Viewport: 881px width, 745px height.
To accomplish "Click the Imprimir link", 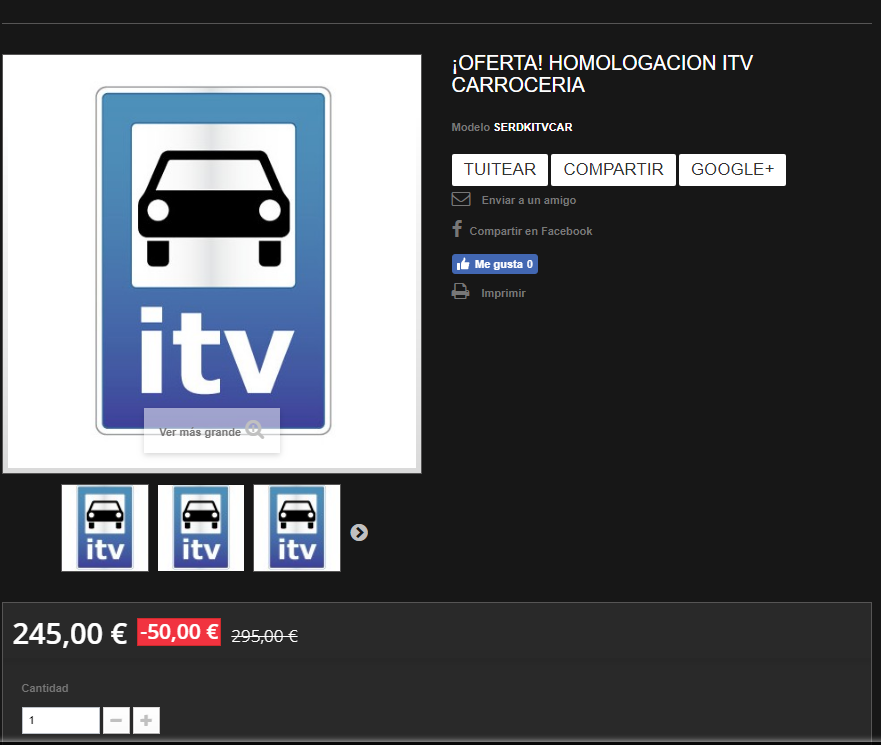I will [503, 293].
